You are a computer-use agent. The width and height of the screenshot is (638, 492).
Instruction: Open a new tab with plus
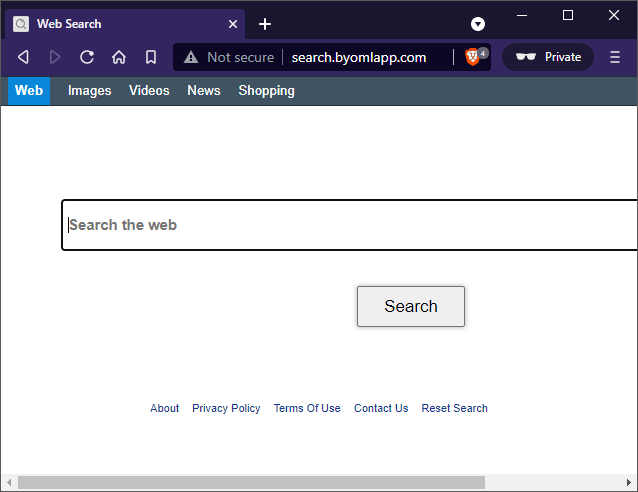[x=265, y=24]
